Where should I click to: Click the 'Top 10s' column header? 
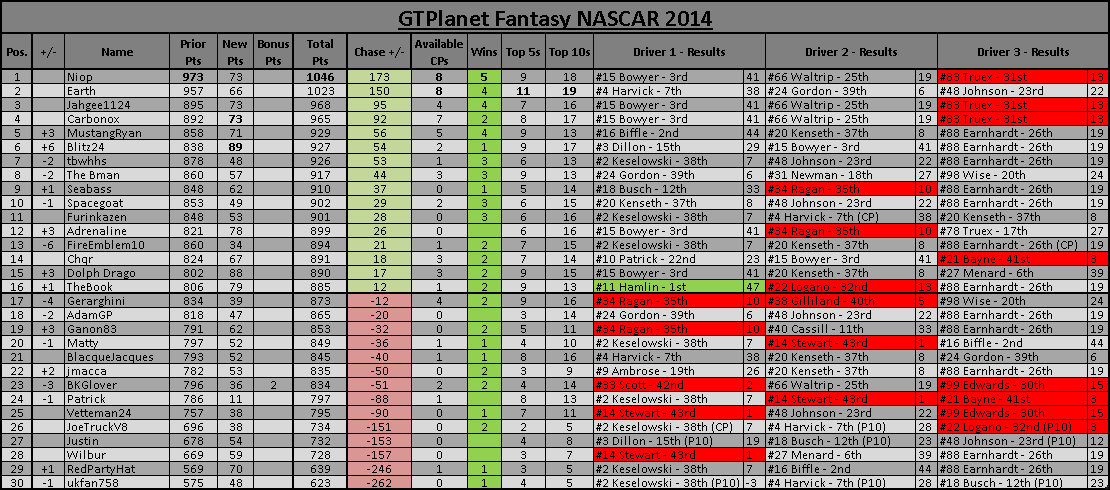click(570, 52)
